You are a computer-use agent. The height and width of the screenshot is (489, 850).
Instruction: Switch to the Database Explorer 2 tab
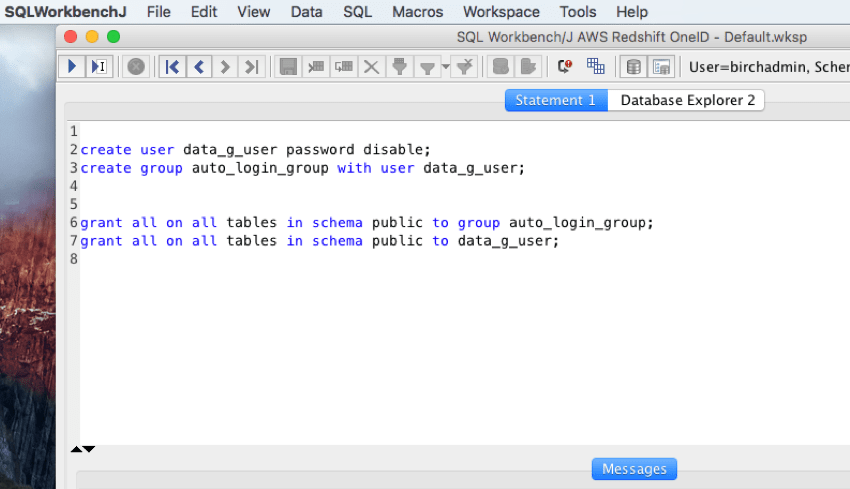click(x=686, y=100)
